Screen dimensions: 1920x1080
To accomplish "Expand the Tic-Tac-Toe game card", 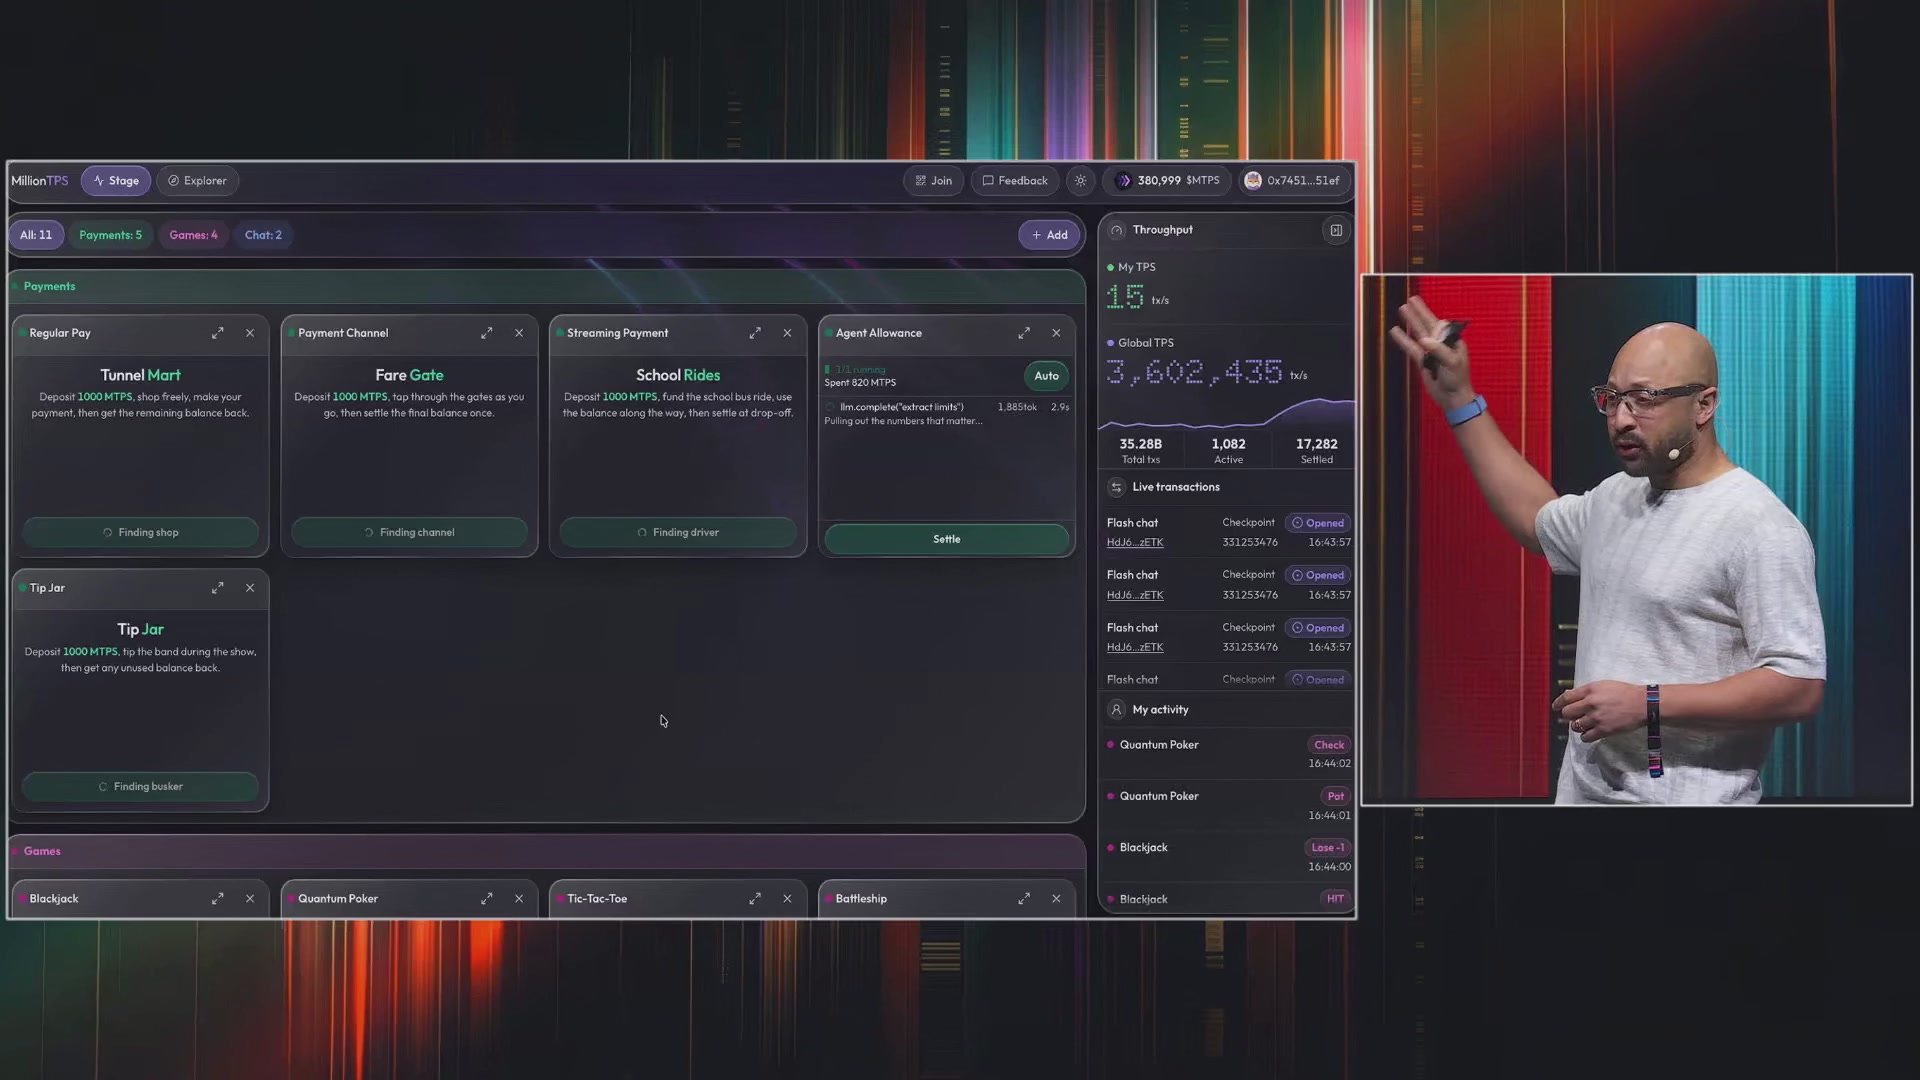I will point(755,899).
